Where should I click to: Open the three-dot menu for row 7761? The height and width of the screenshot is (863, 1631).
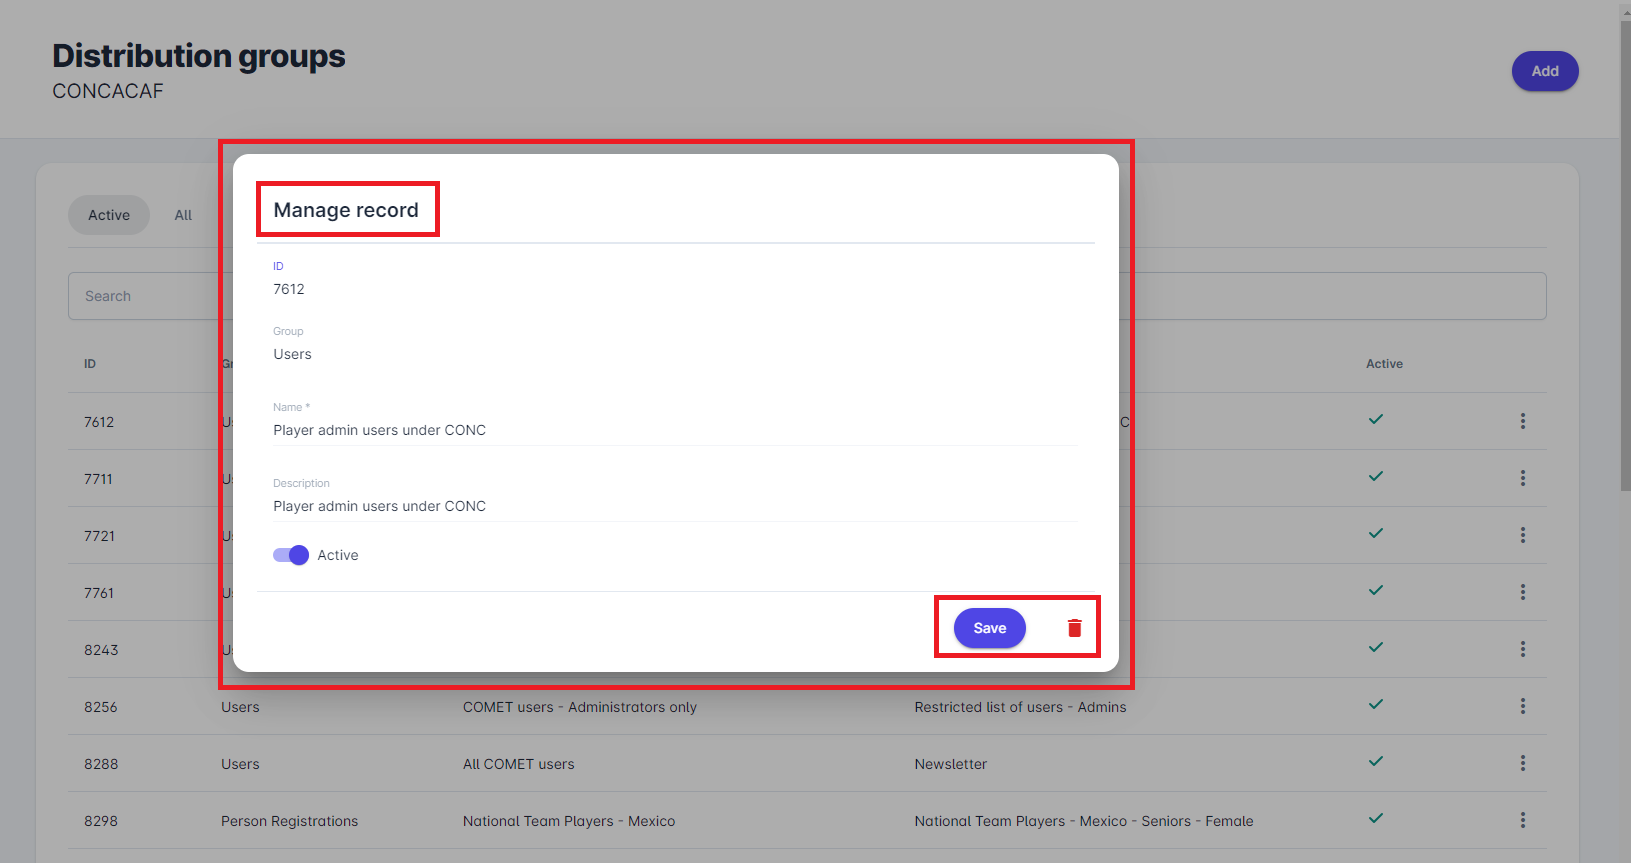coord(1522,592)
